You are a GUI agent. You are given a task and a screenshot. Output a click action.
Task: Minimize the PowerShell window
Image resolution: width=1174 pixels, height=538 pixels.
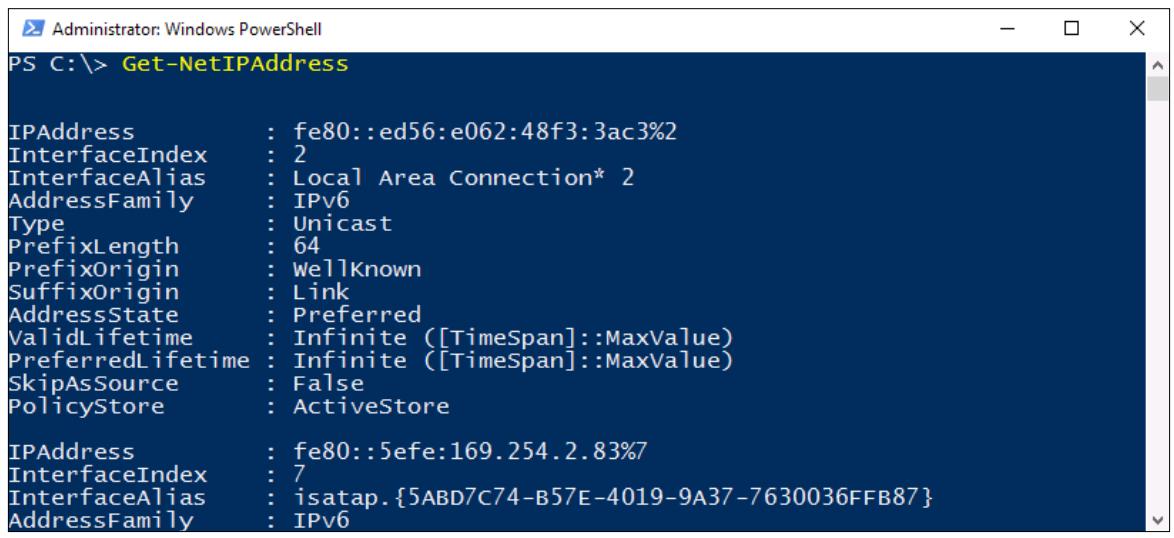[1008, 29]
